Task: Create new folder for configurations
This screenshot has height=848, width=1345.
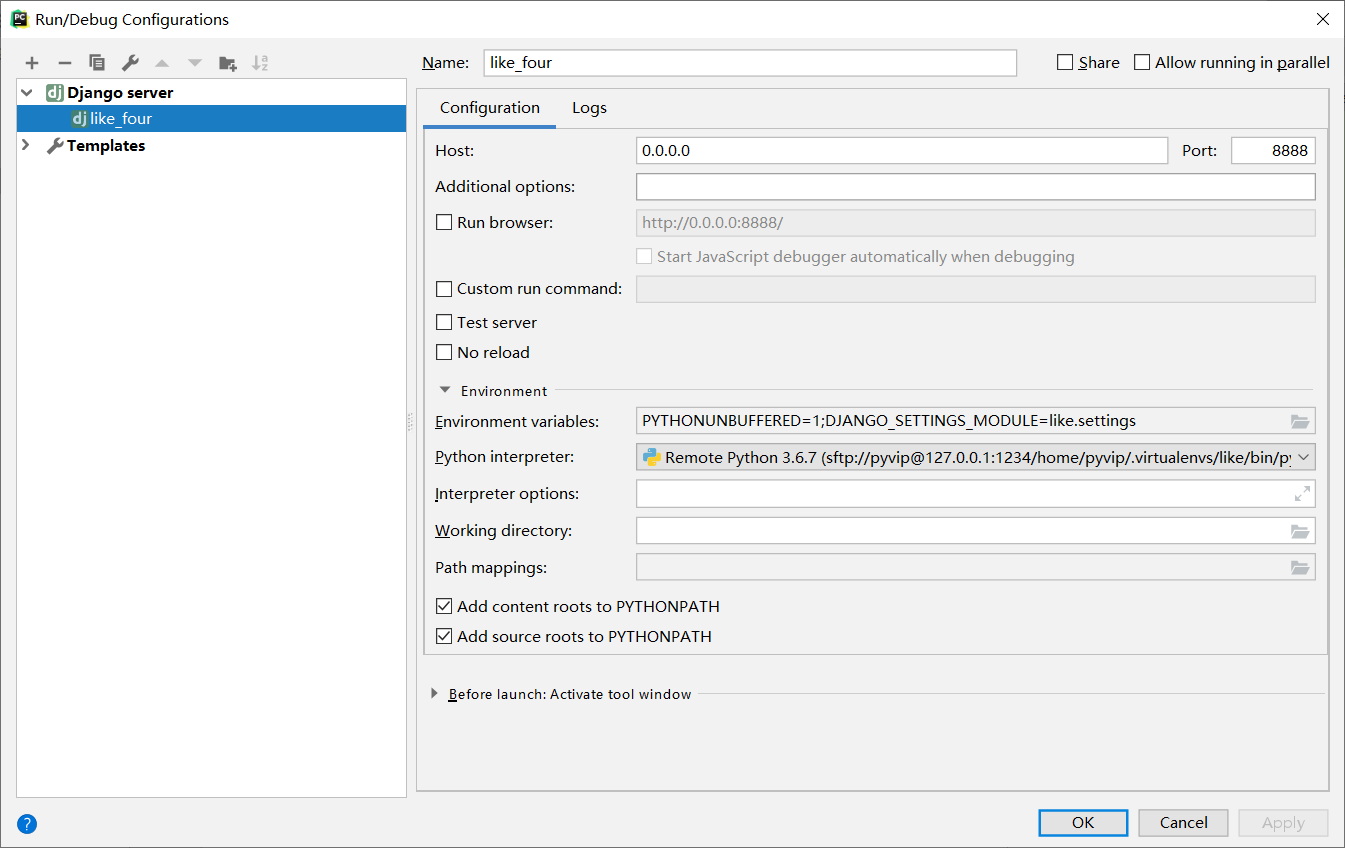Action: pyautogui.click(x=228, y=63)
